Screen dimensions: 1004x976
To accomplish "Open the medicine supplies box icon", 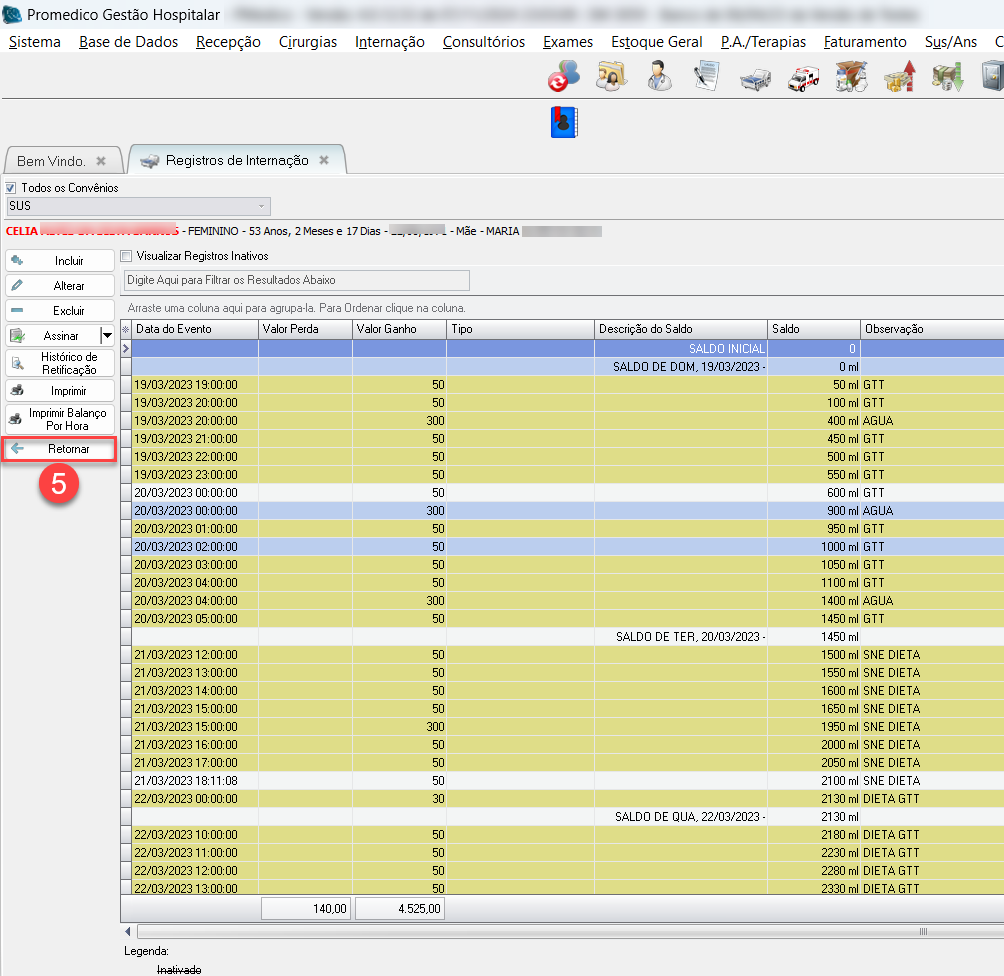I will (x=851, y=77).
